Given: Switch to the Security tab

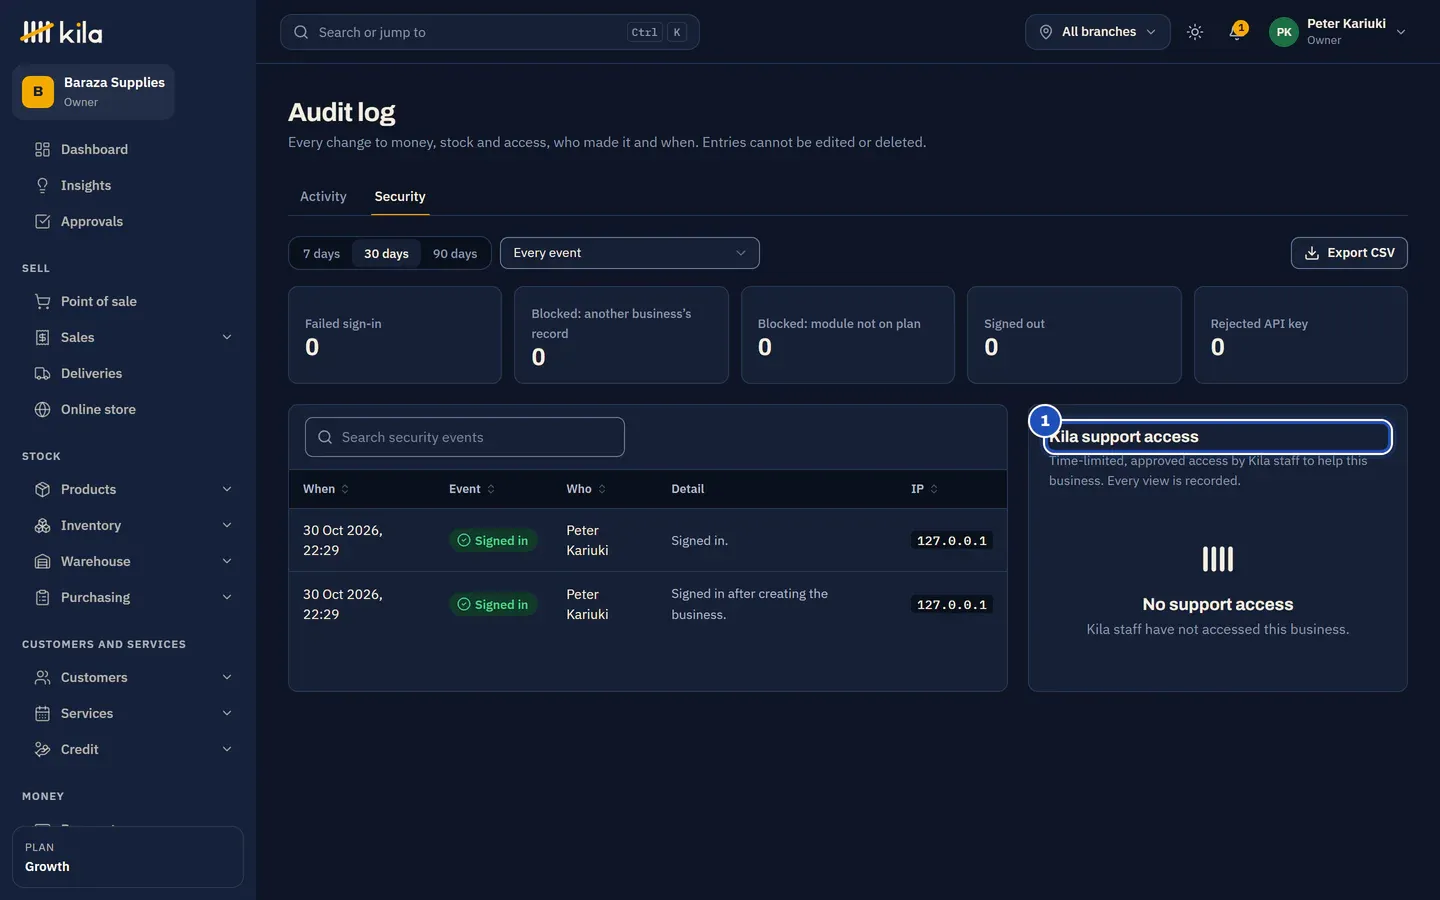Looking at the screenshot, I should click(400, 197).
